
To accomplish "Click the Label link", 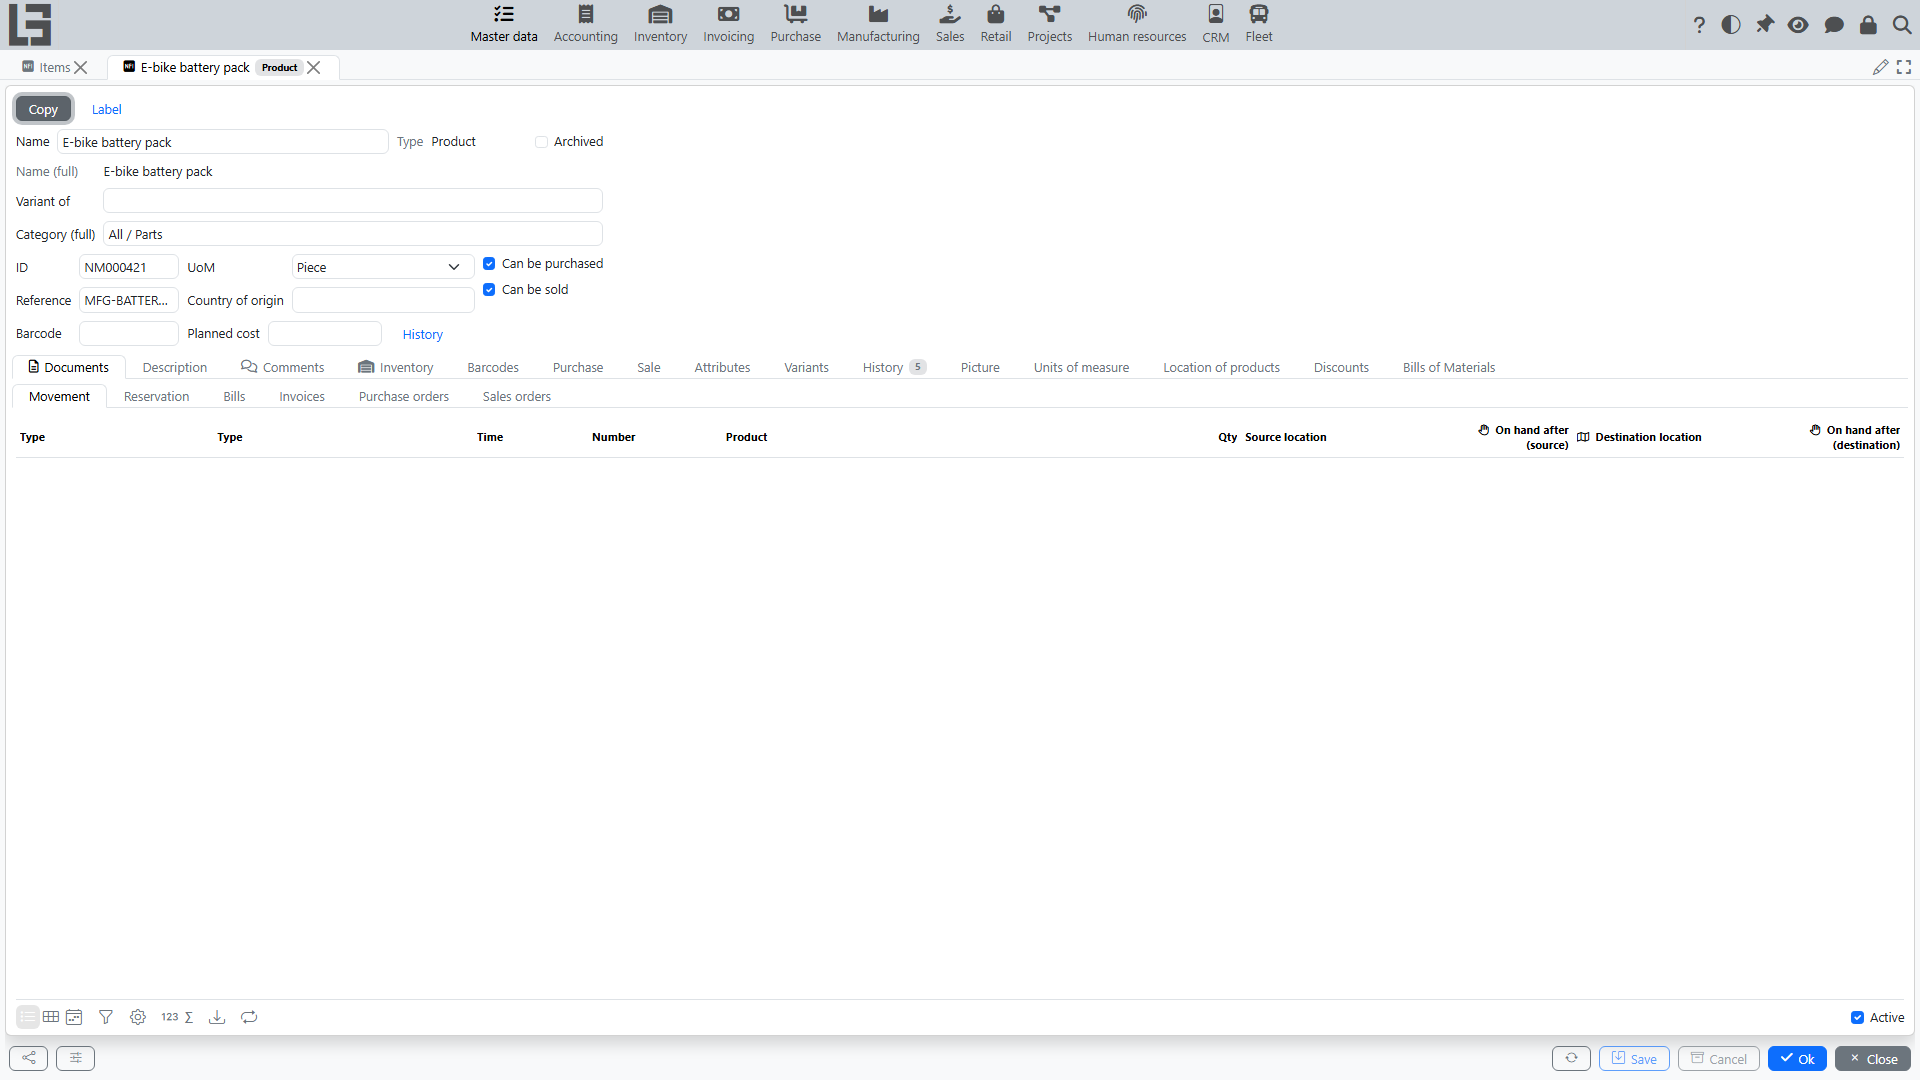I will (x=107, y=110).
